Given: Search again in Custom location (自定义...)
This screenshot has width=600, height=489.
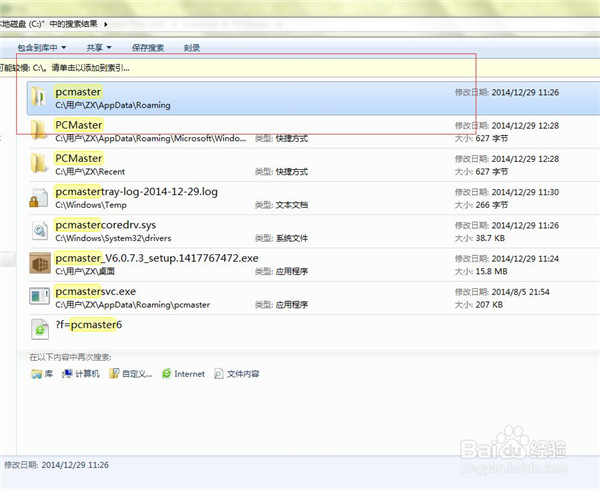Looking at the screenshot, I should [131, 374].
